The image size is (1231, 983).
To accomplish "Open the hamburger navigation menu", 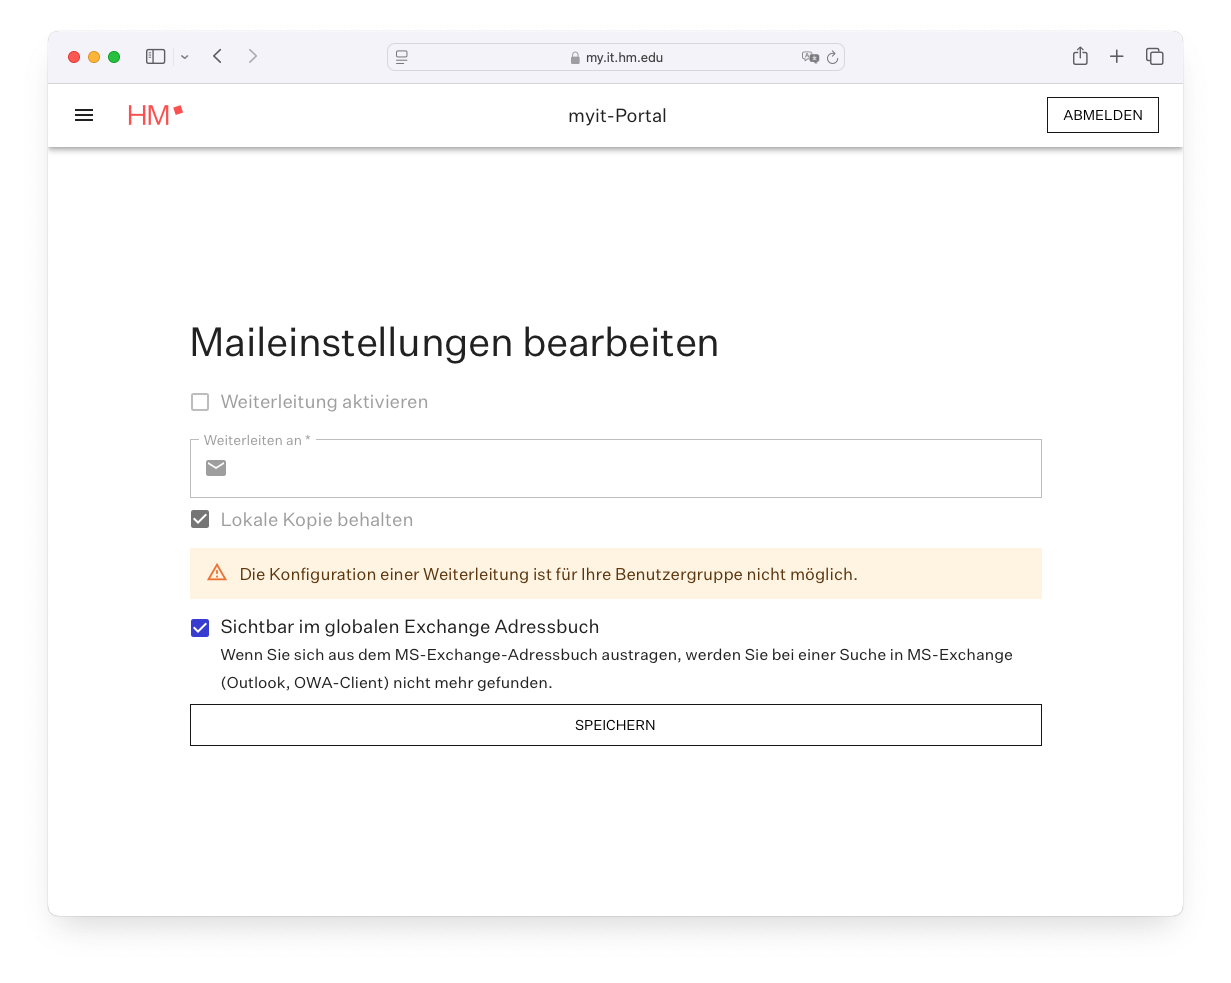I will pos(84,115).
